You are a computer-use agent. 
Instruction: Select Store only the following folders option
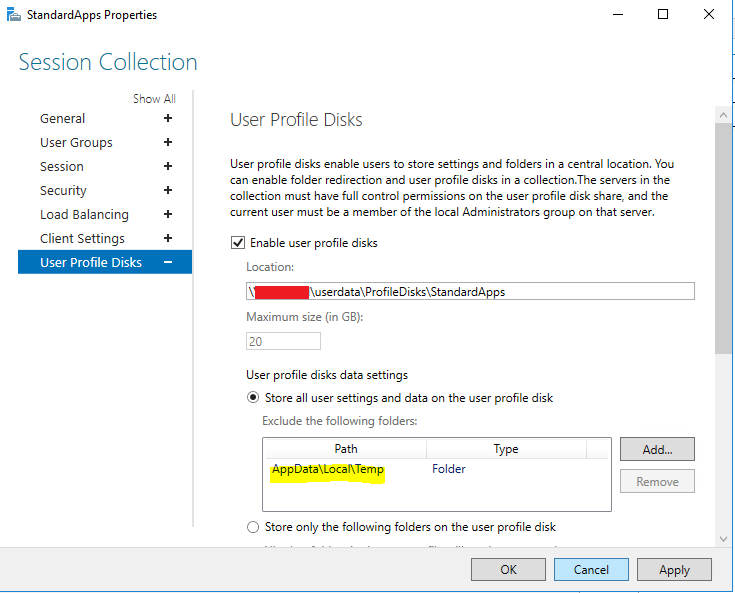coord(253,527)
